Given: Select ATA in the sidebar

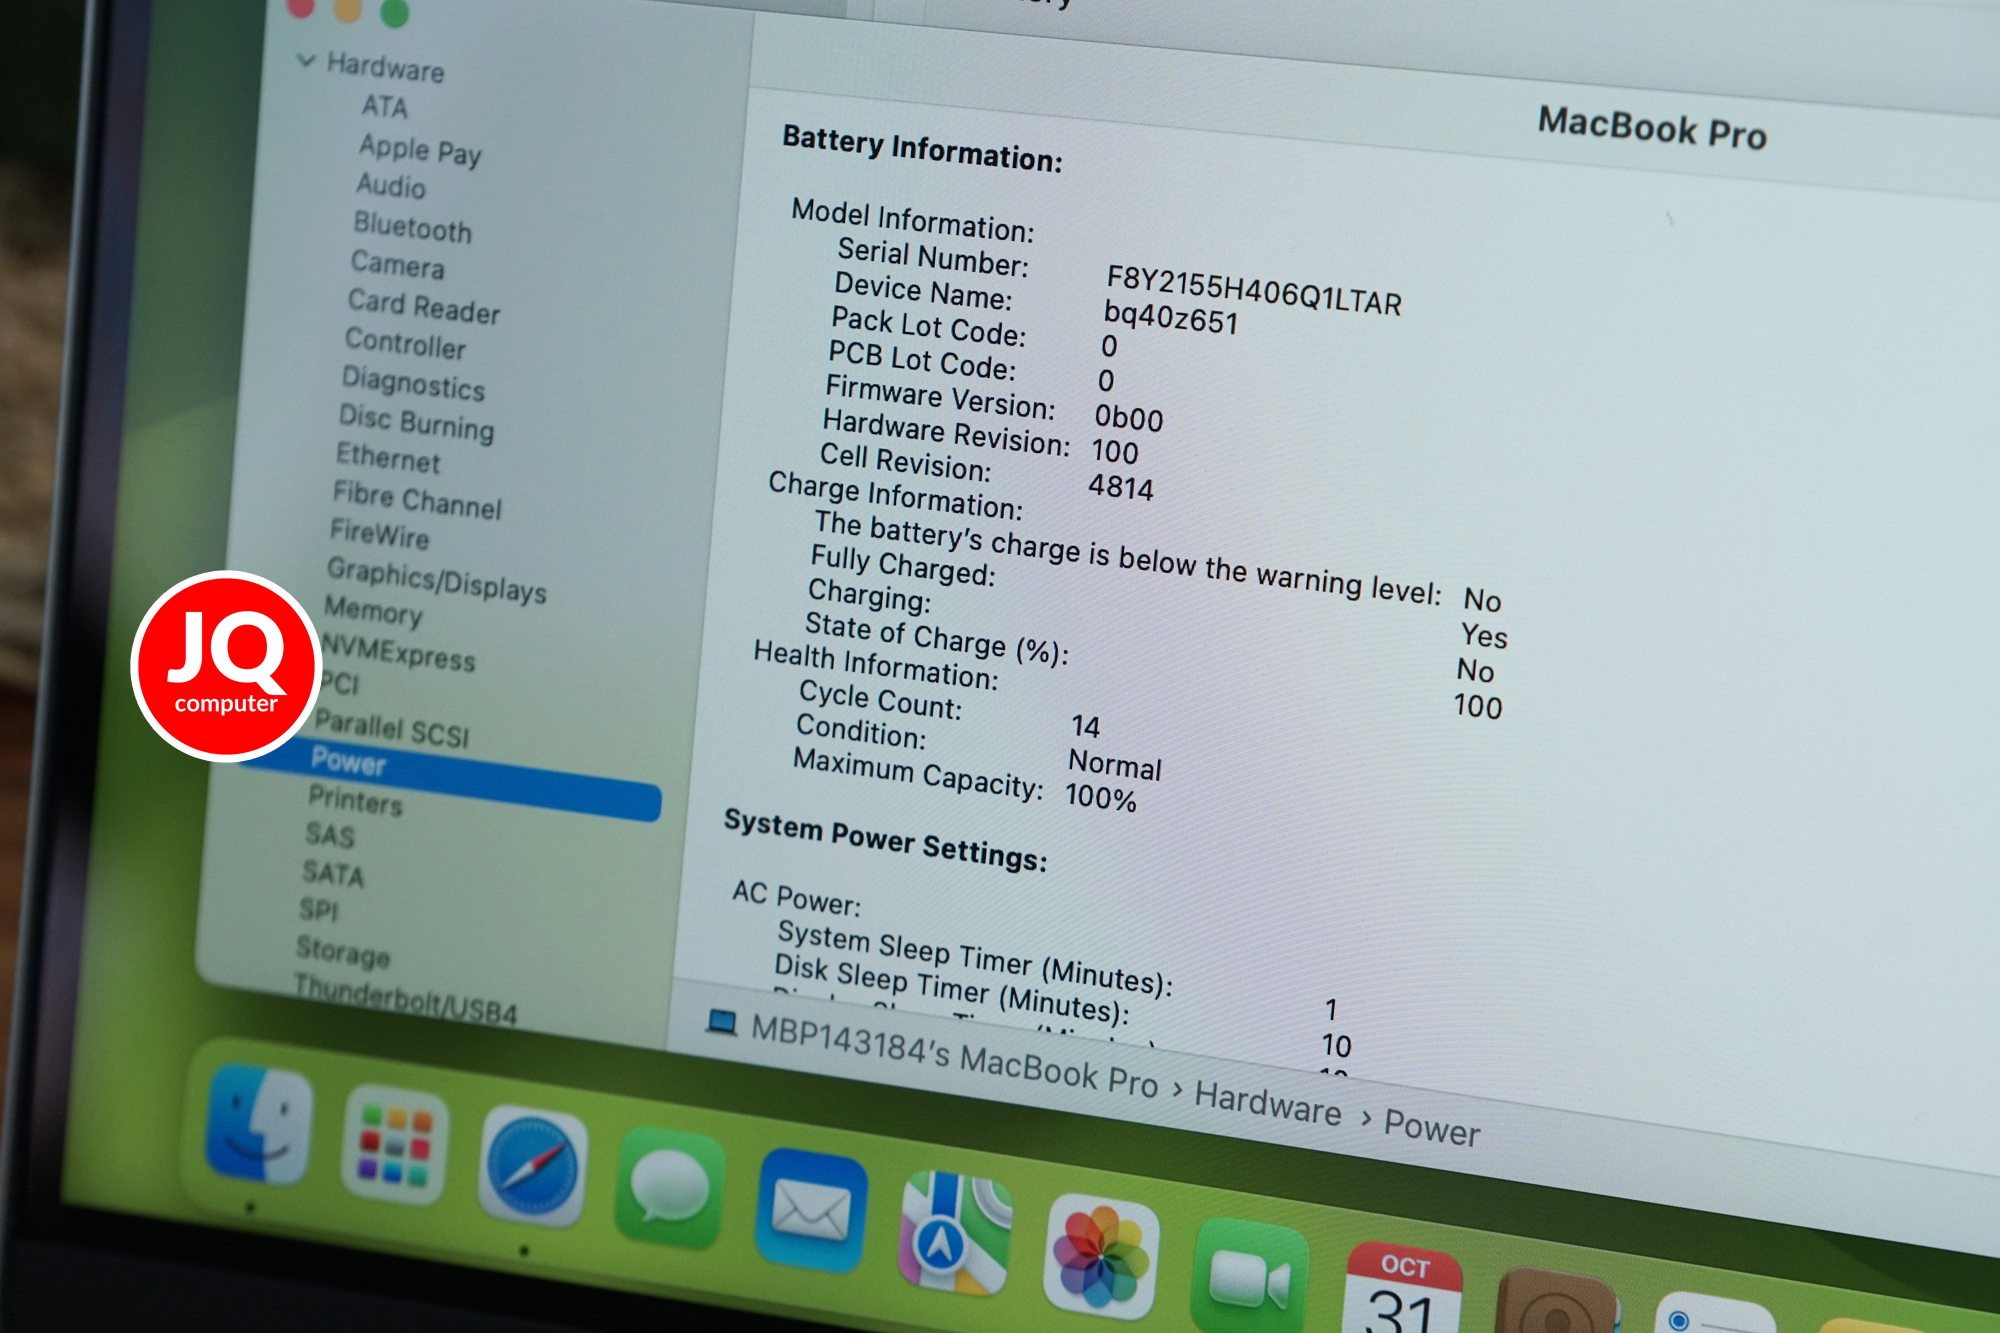Looking at the screenshot, I should (x=385, y=106).
